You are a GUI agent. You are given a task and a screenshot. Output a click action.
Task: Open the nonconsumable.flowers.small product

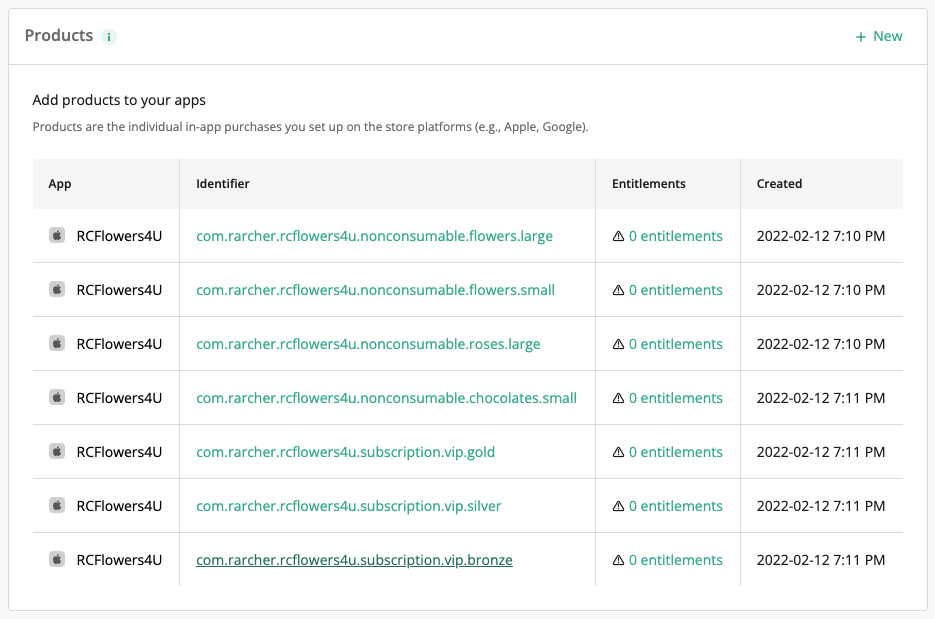click(376, 290)
